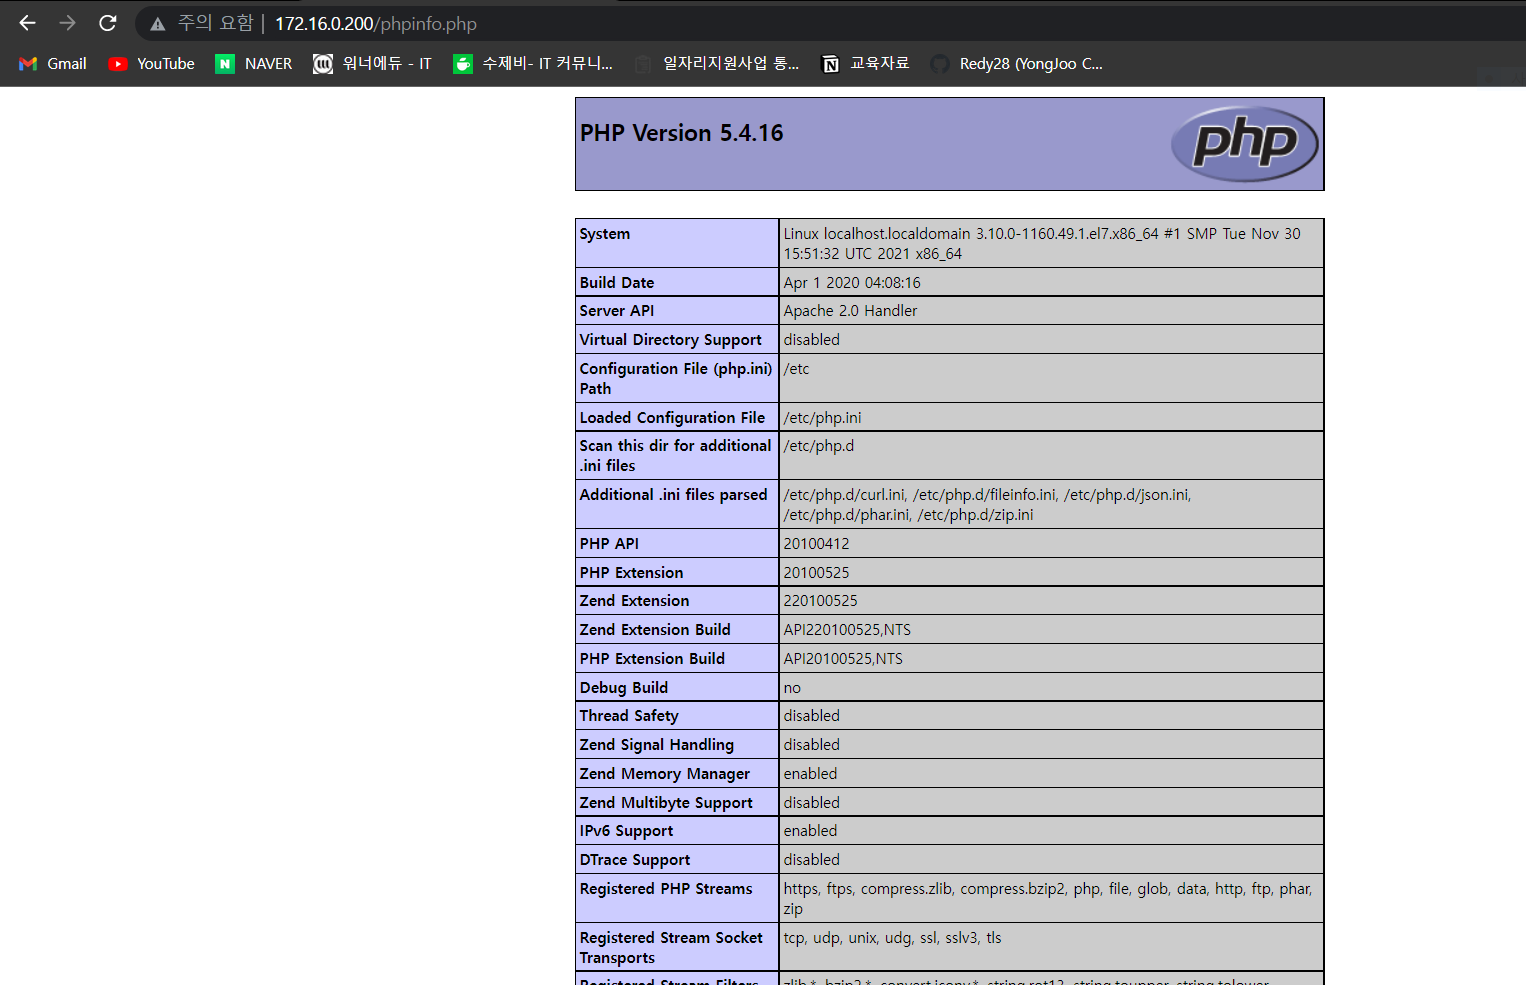Click the System row label

[x=605, y=234]
